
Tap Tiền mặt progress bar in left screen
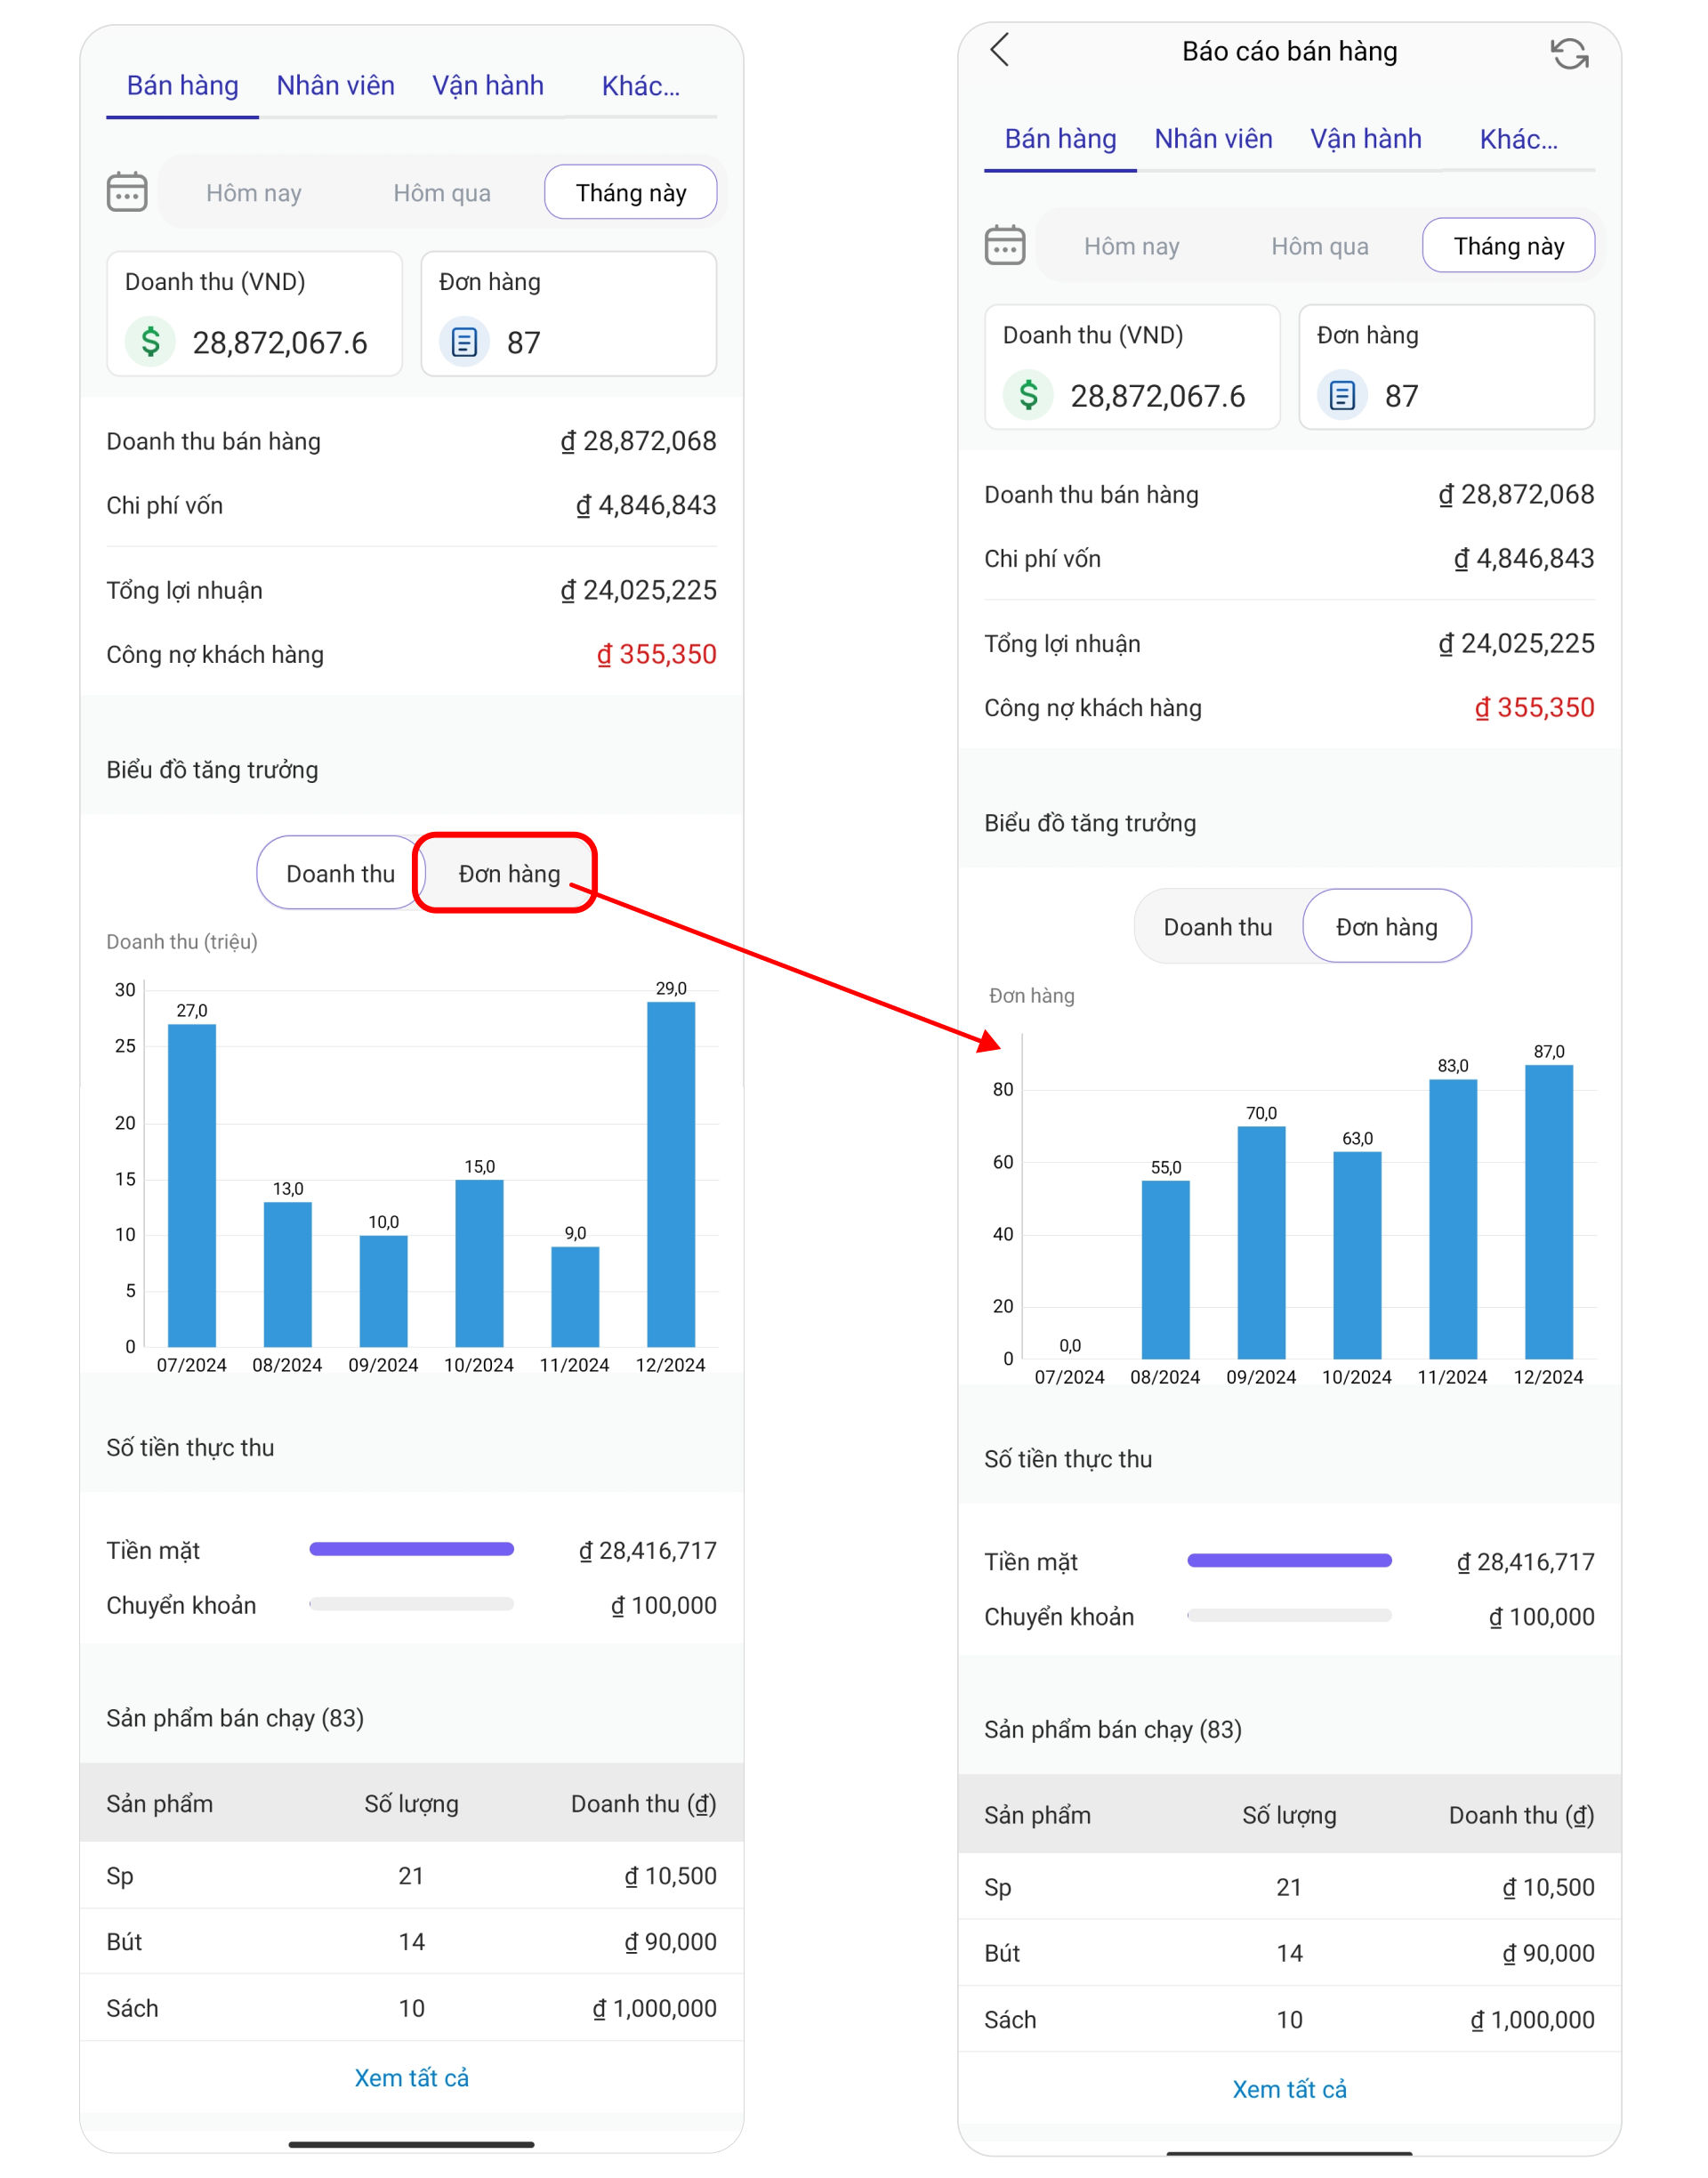[412, 1549]
